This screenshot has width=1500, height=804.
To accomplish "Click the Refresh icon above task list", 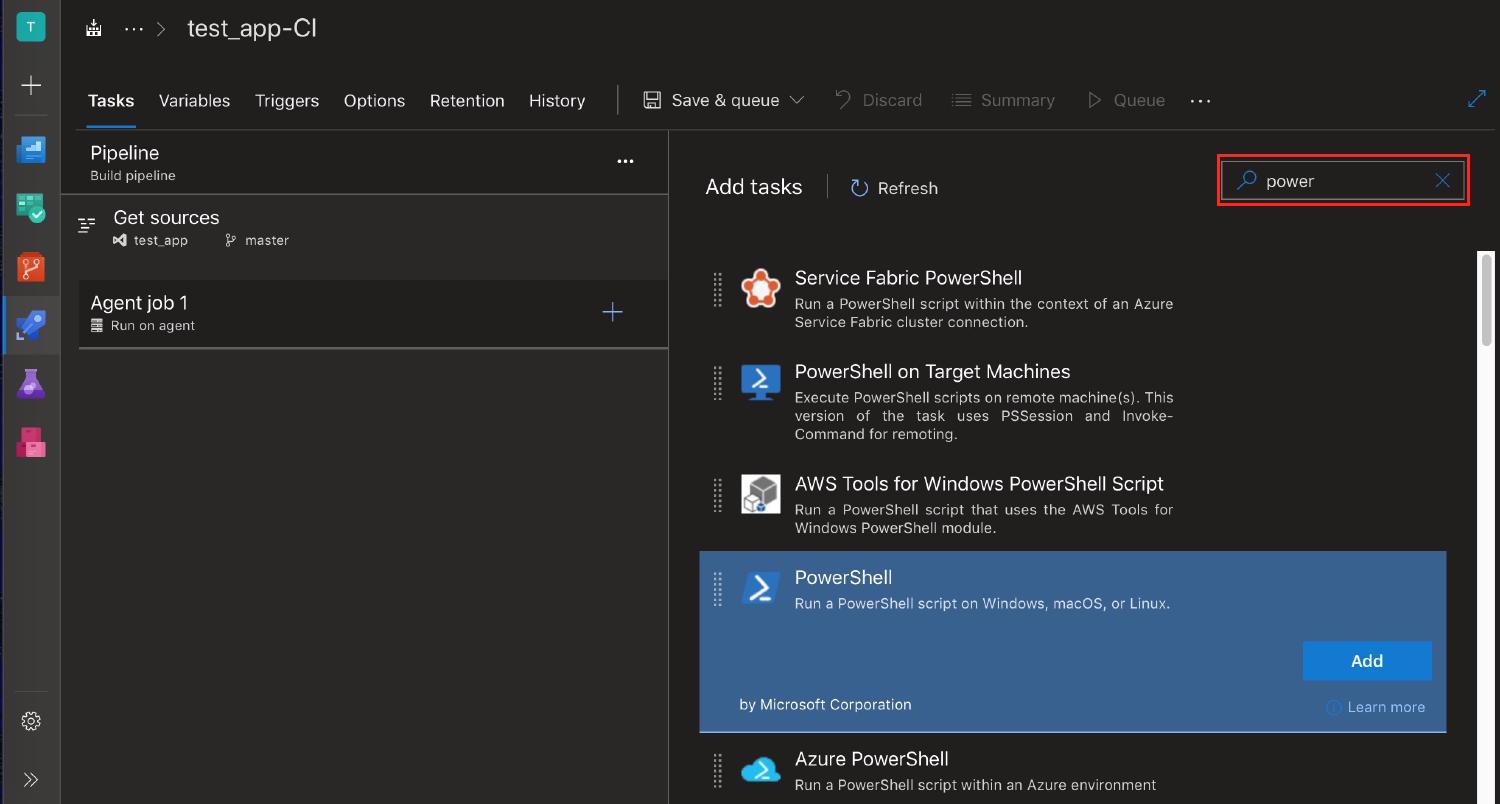I will point(860,187).
